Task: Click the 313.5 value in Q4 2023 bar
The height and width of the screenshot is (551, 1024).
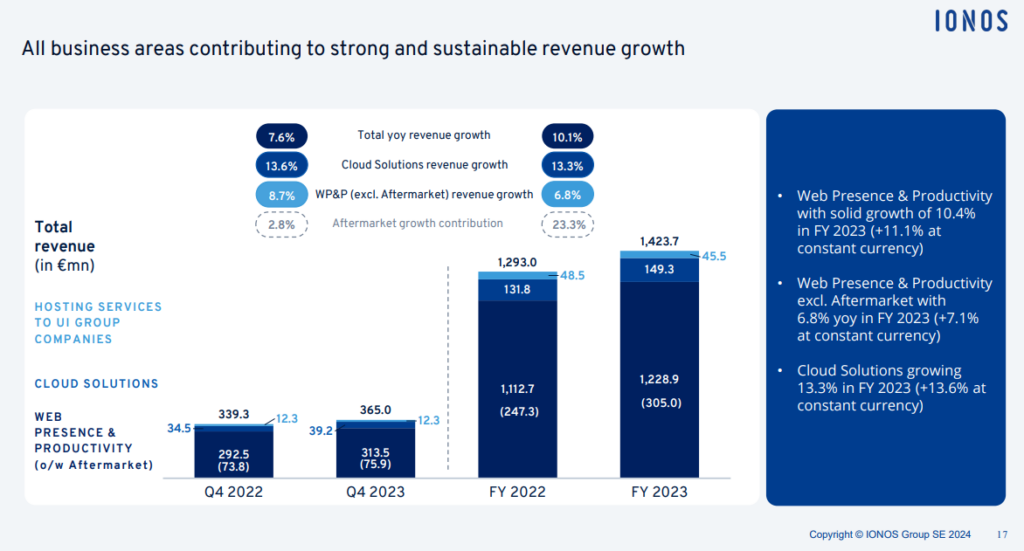Action: 376,452
